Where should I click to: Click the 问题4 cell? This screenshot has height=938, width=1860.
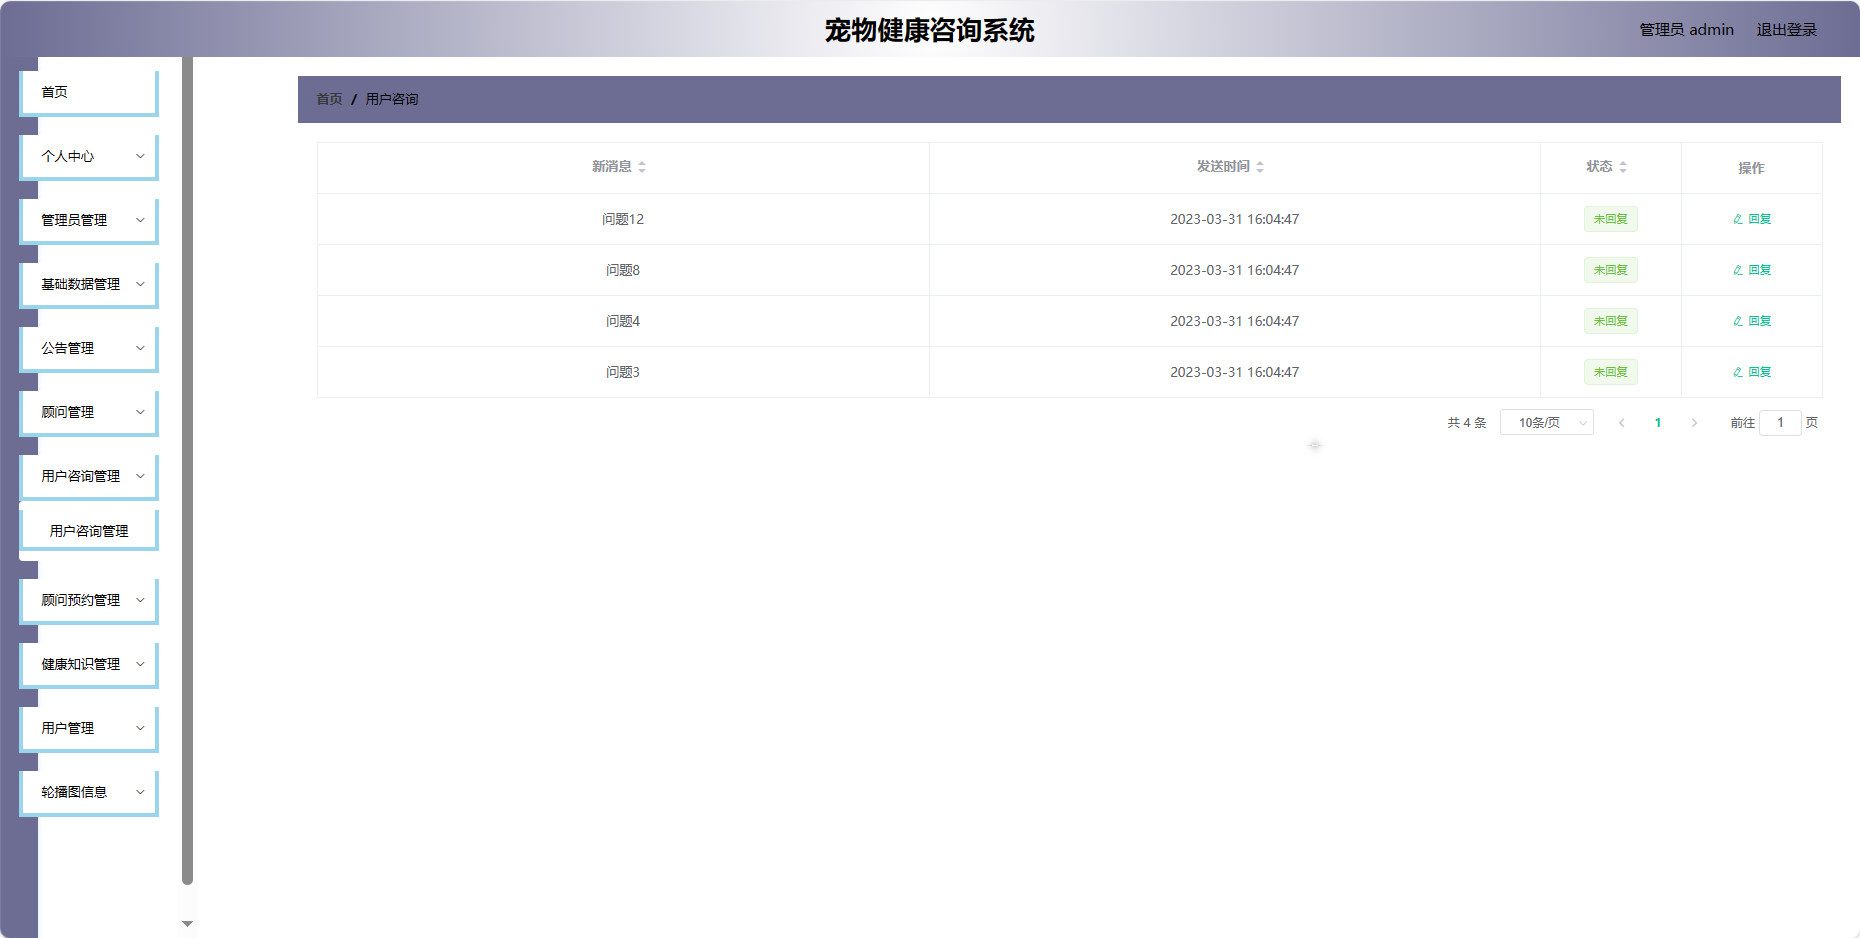623,321
